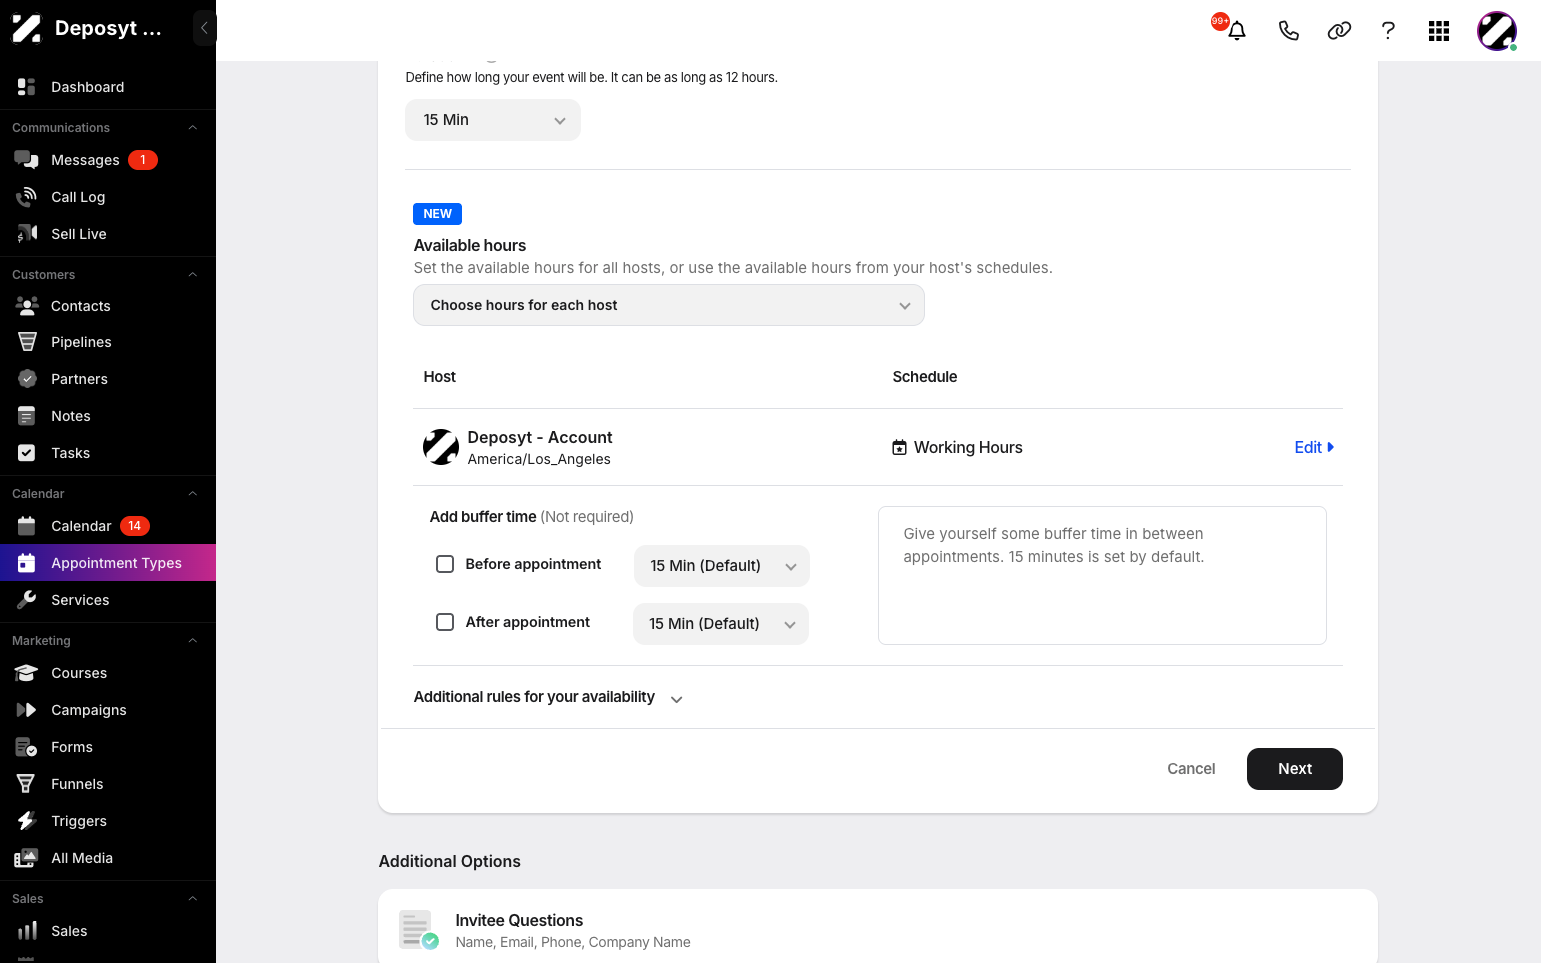Click the Next button

1295,769
